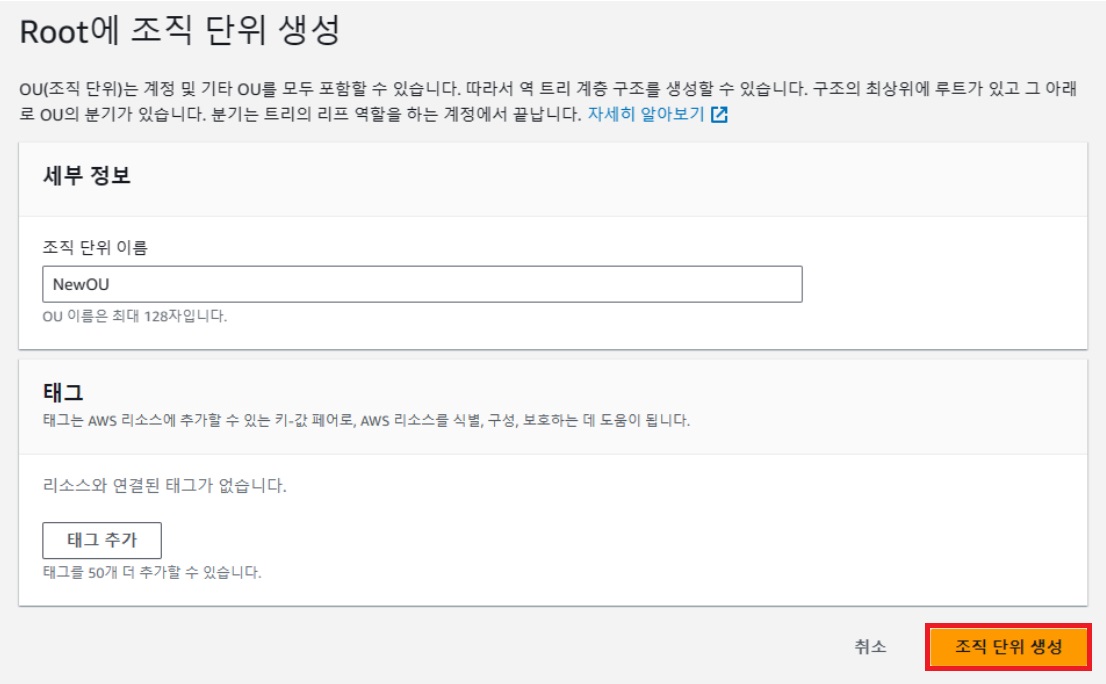Click the Root에 조직 단위 생성 heading
The height and width of the screenshot is (684, 1106).
point(180,31)
